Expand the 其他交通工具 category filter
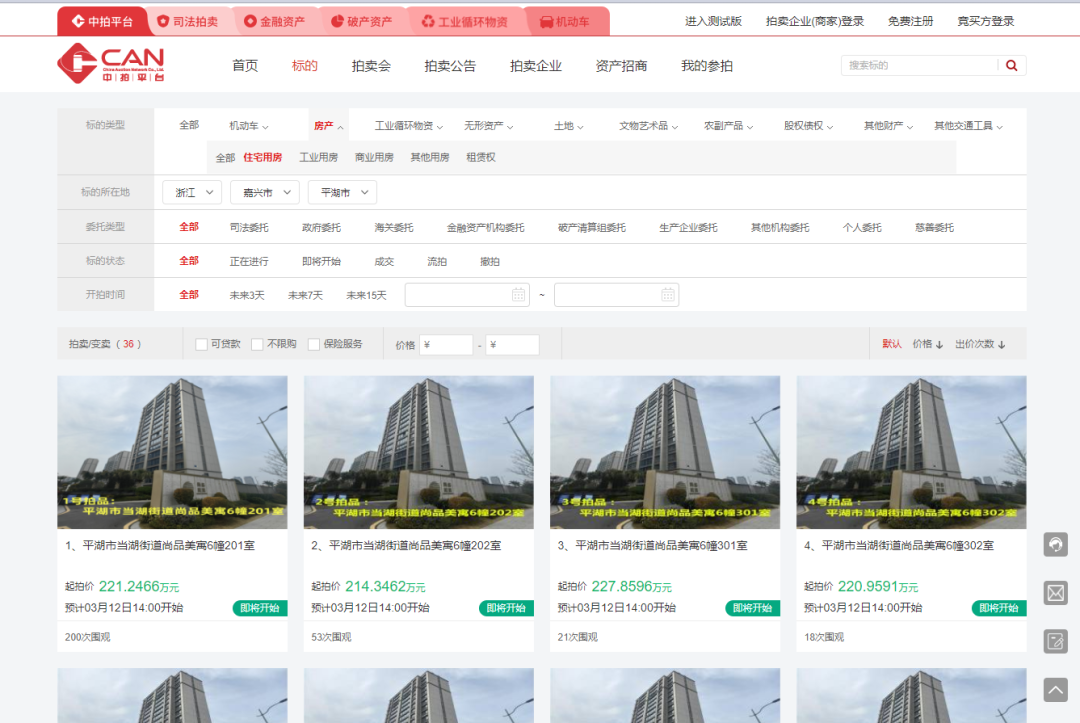The width and height of the screenshot is (1080, 723). pyautogui.click(x=968, y=126)
